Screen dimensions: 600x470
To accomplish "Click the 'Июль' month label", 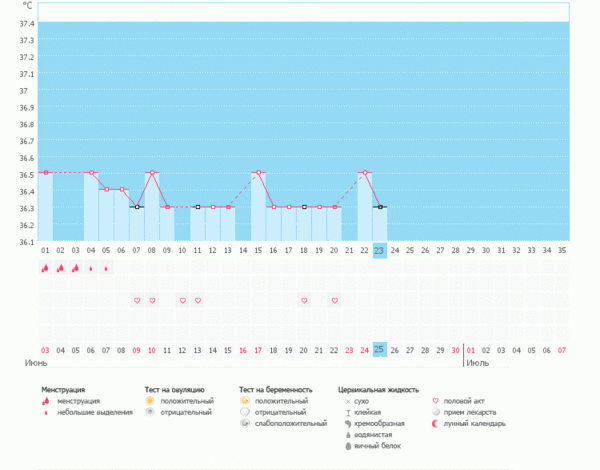I will point(476,362).
